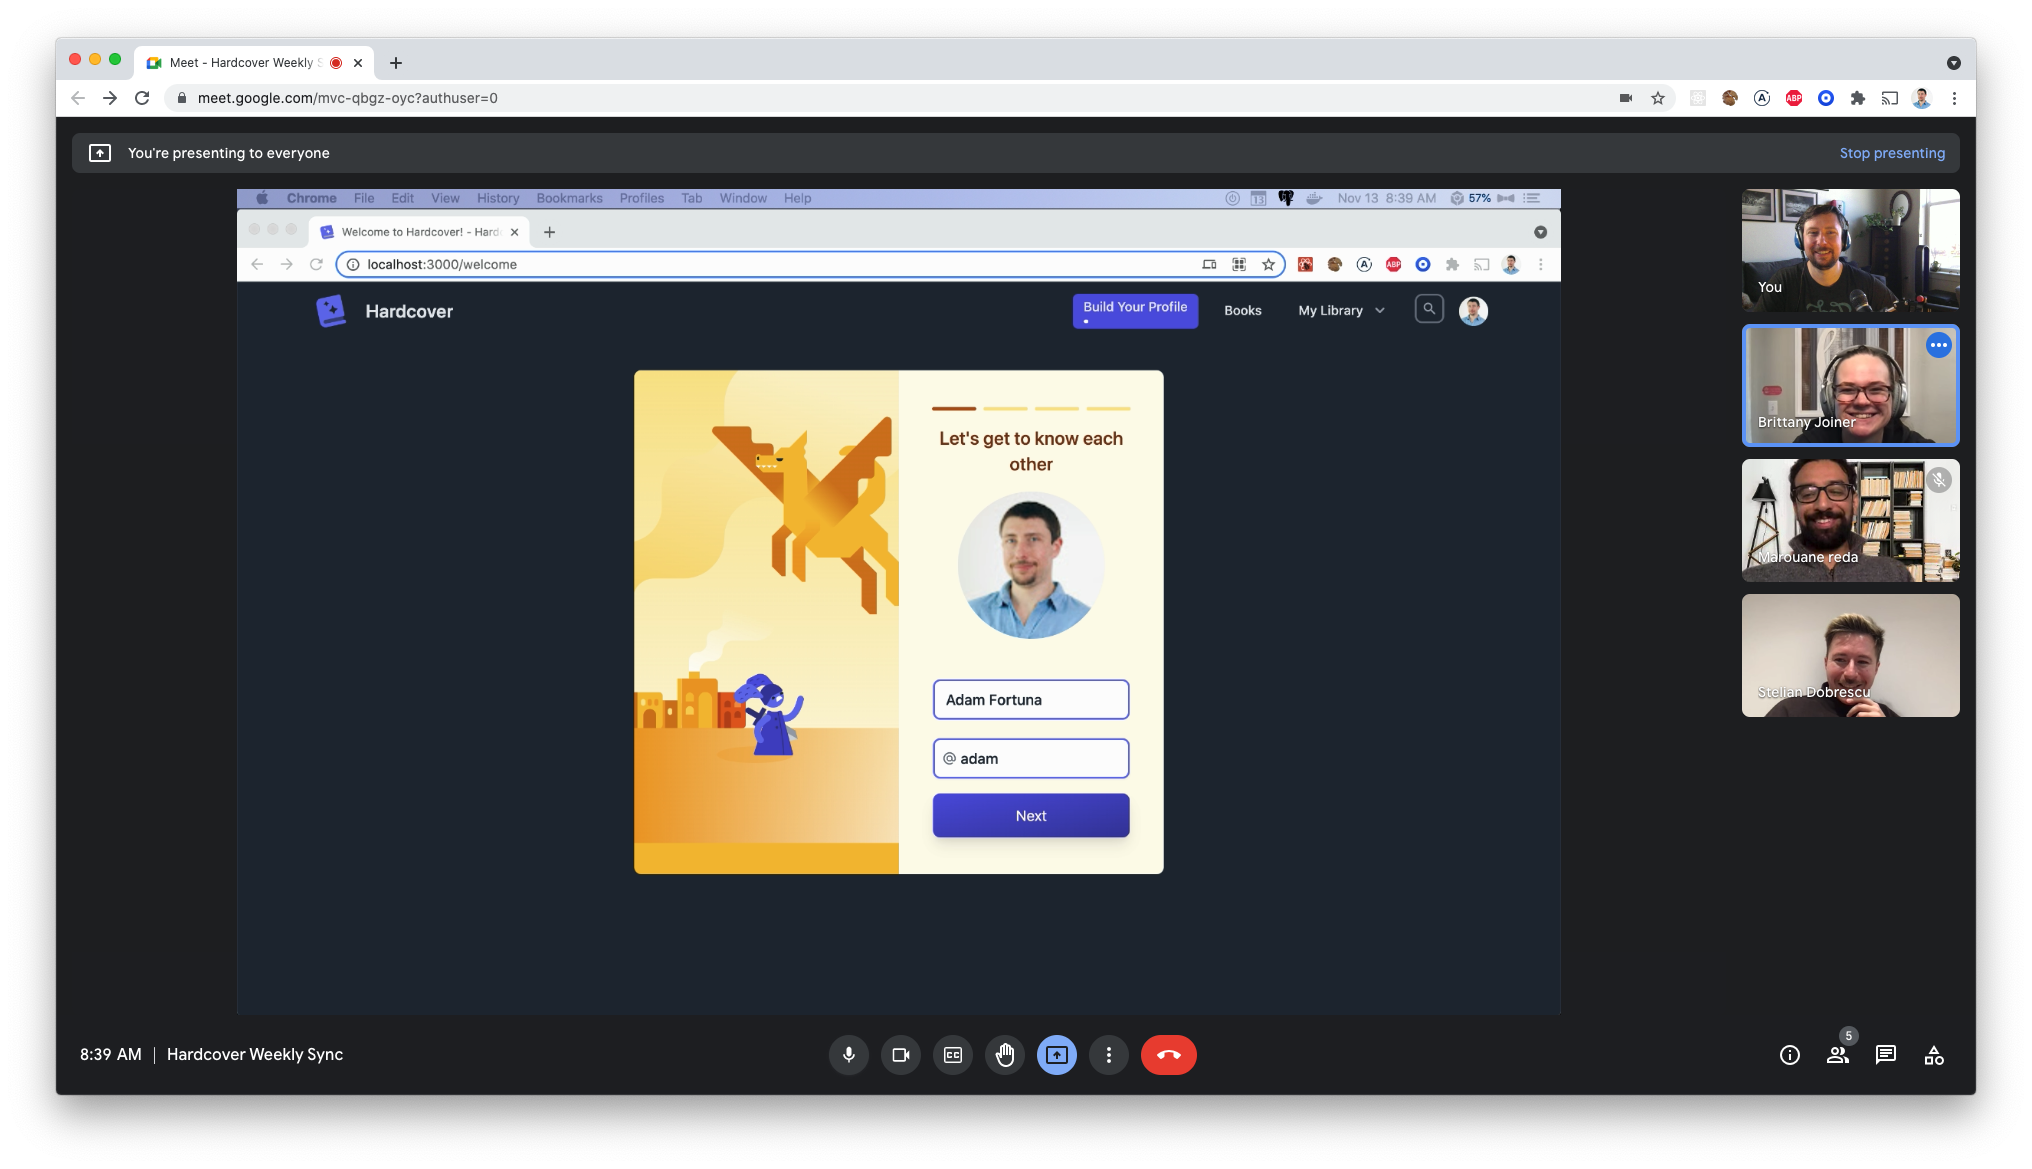Screen dimensions: 2032x1169
Task: Show the participants list
Action: click(x=1838, y=1055)
